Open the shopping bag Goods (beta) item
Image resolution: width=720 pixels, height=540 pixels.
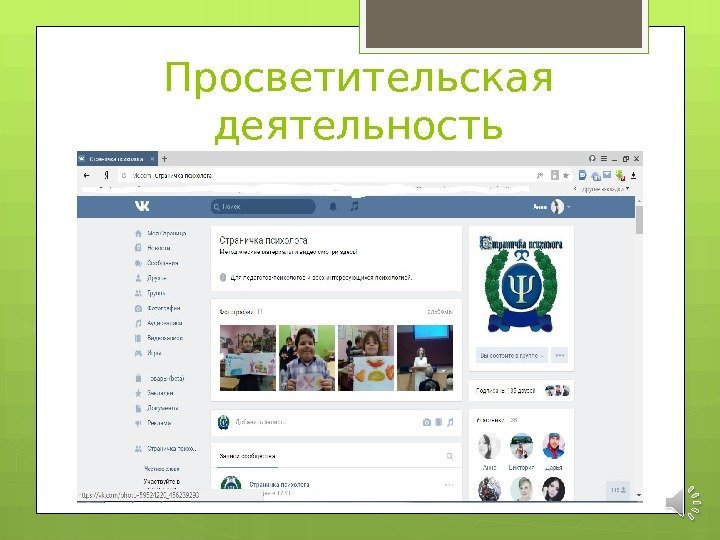click(x=159, y=378)
